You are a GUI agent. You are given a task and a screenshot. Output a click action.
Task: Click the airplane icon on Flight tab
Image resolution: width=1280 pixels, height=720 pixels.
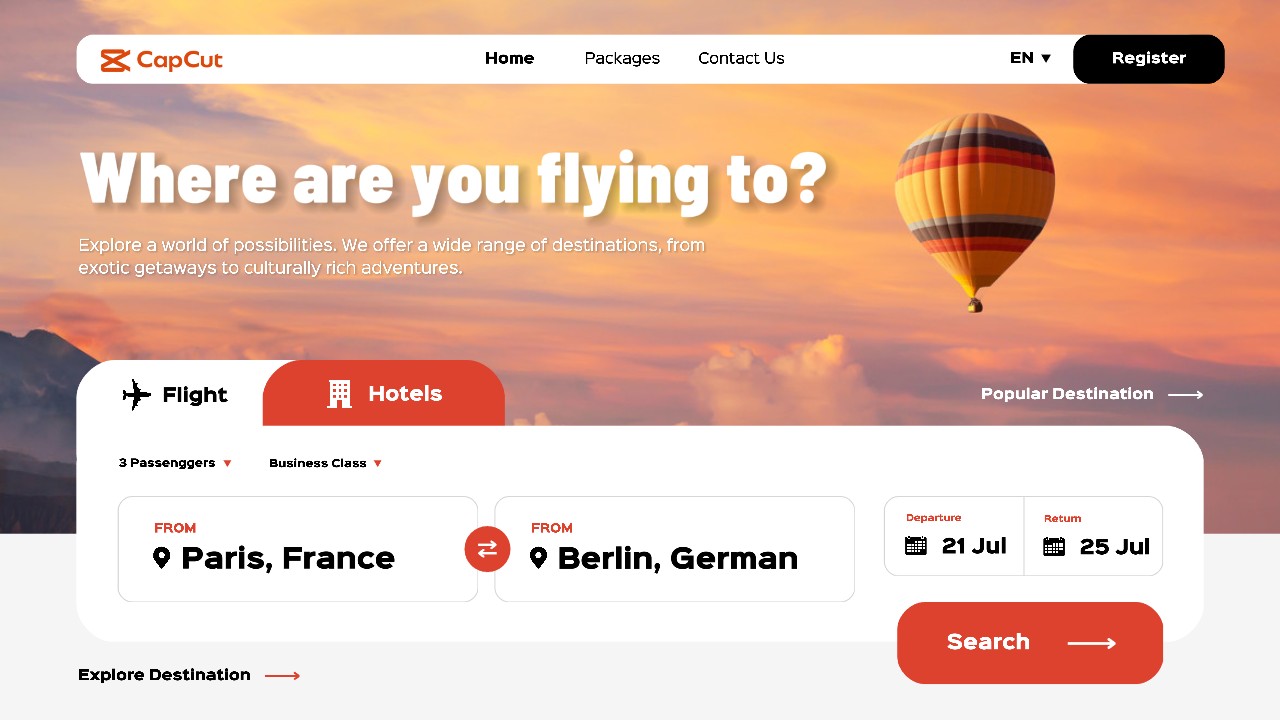(136, 395)
